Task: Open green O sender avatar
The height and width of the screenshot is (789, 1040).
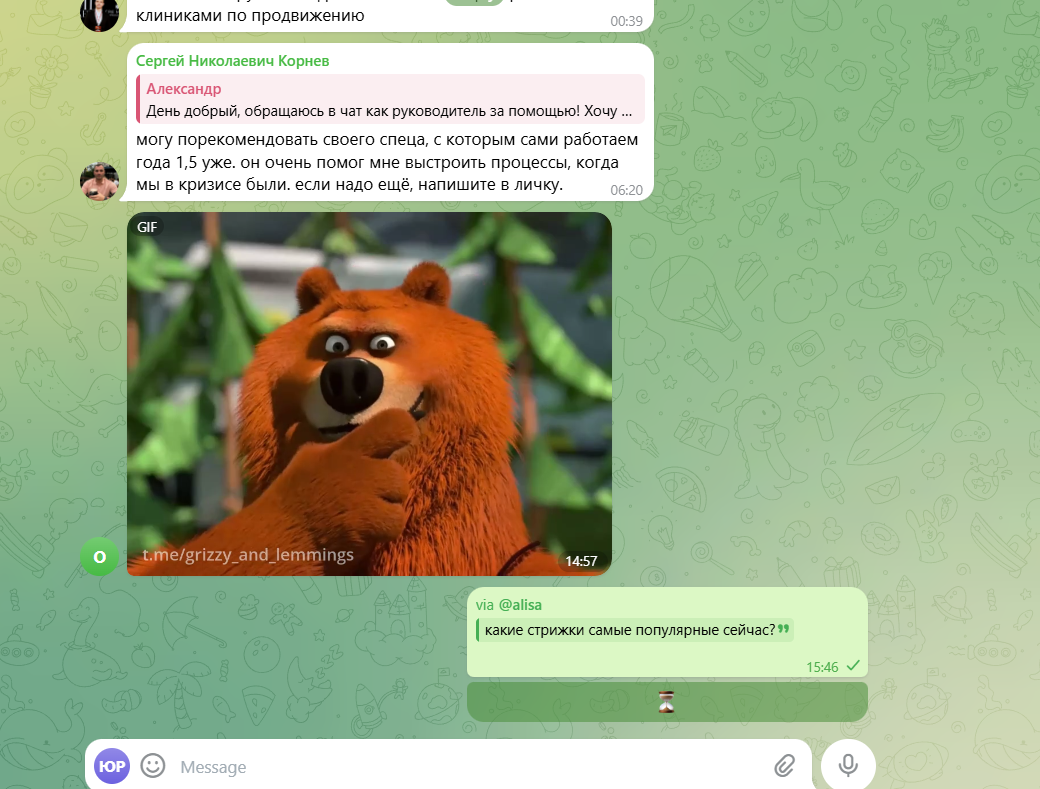Action: click(99, 556)
